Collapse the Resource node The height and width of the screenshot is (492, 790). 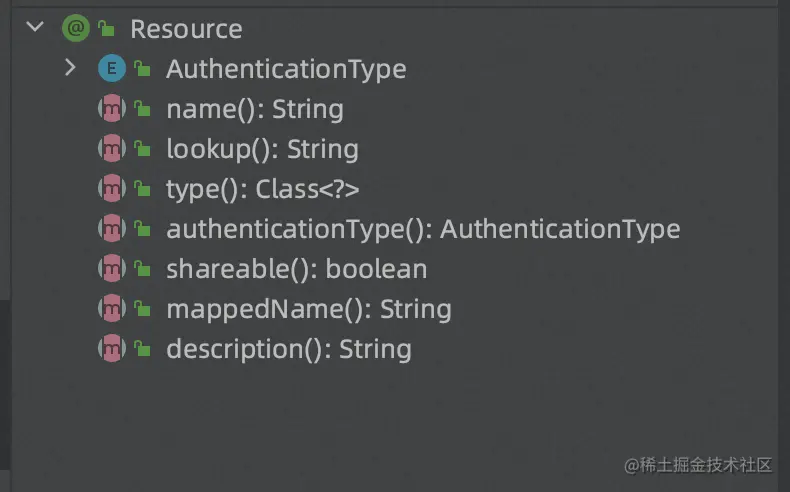pyautogui.click(x=36, y=28)
